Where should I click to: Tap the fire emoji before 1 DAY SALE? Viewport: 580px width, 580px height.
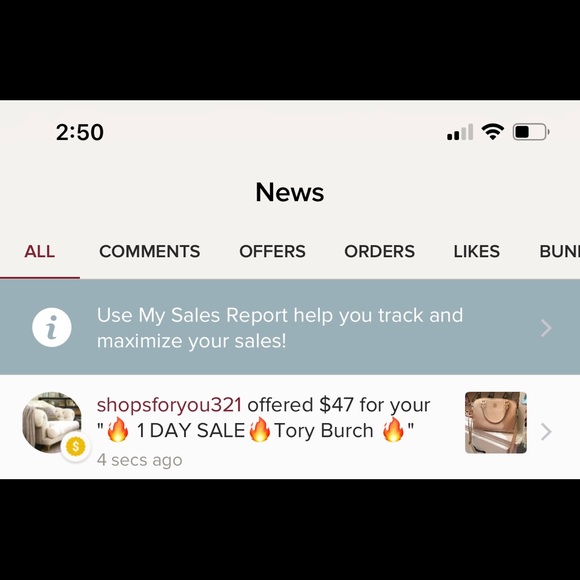(x=117, y=429)
